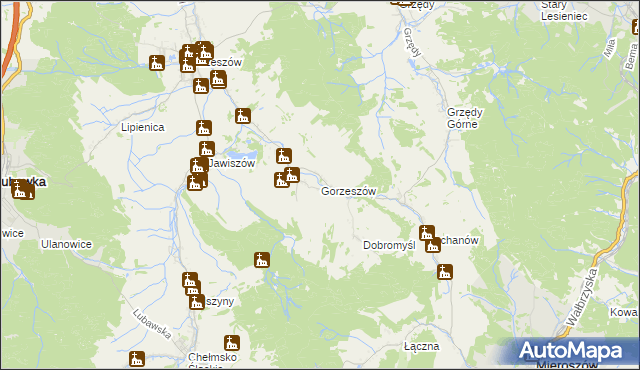Click the Ulanowice label
Image resolution: width=640 pixels, height=370 pixels.
pyautogui.click(x=66, y=244)
